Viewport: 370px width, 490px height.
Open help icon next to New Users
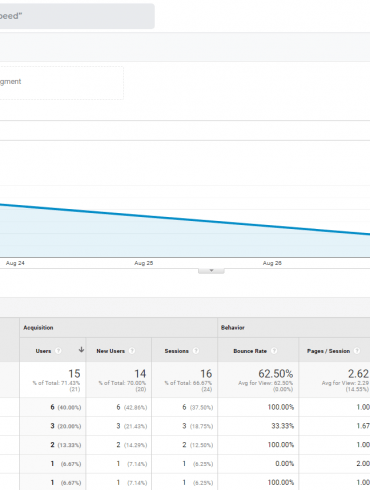pyautogui.click(x=132, y=351)
